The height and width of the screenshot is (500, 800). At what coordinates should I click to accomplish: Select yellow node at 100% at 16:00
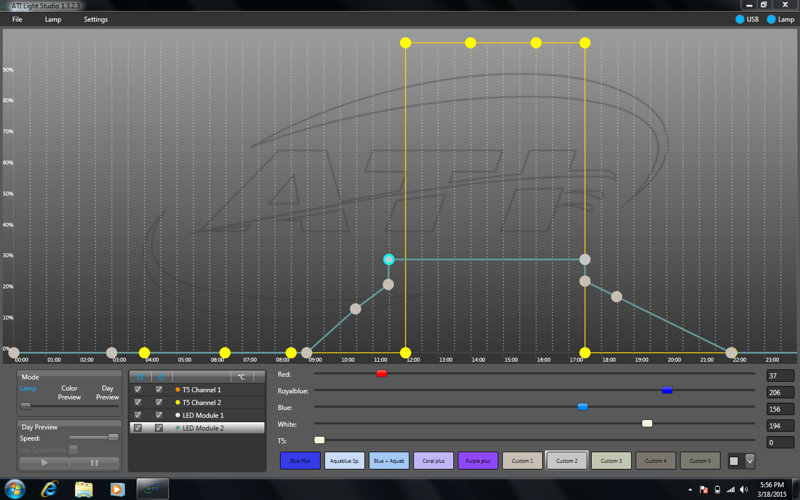pos(536,43)
